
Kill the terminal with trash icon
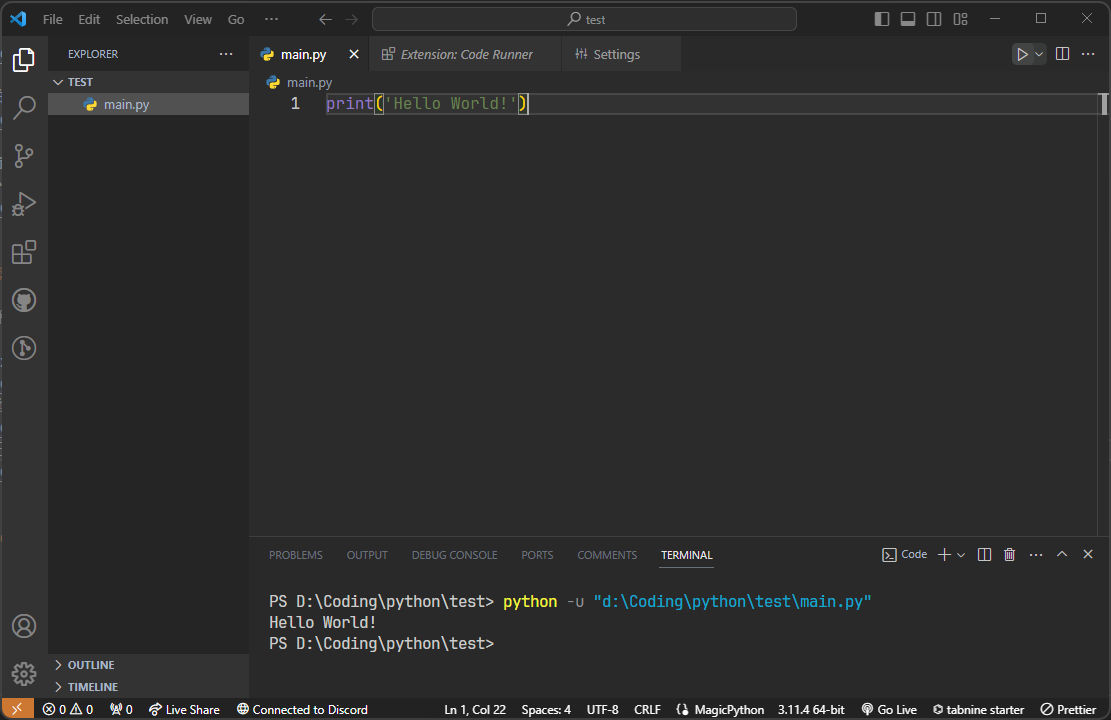tap(1010, 554)
